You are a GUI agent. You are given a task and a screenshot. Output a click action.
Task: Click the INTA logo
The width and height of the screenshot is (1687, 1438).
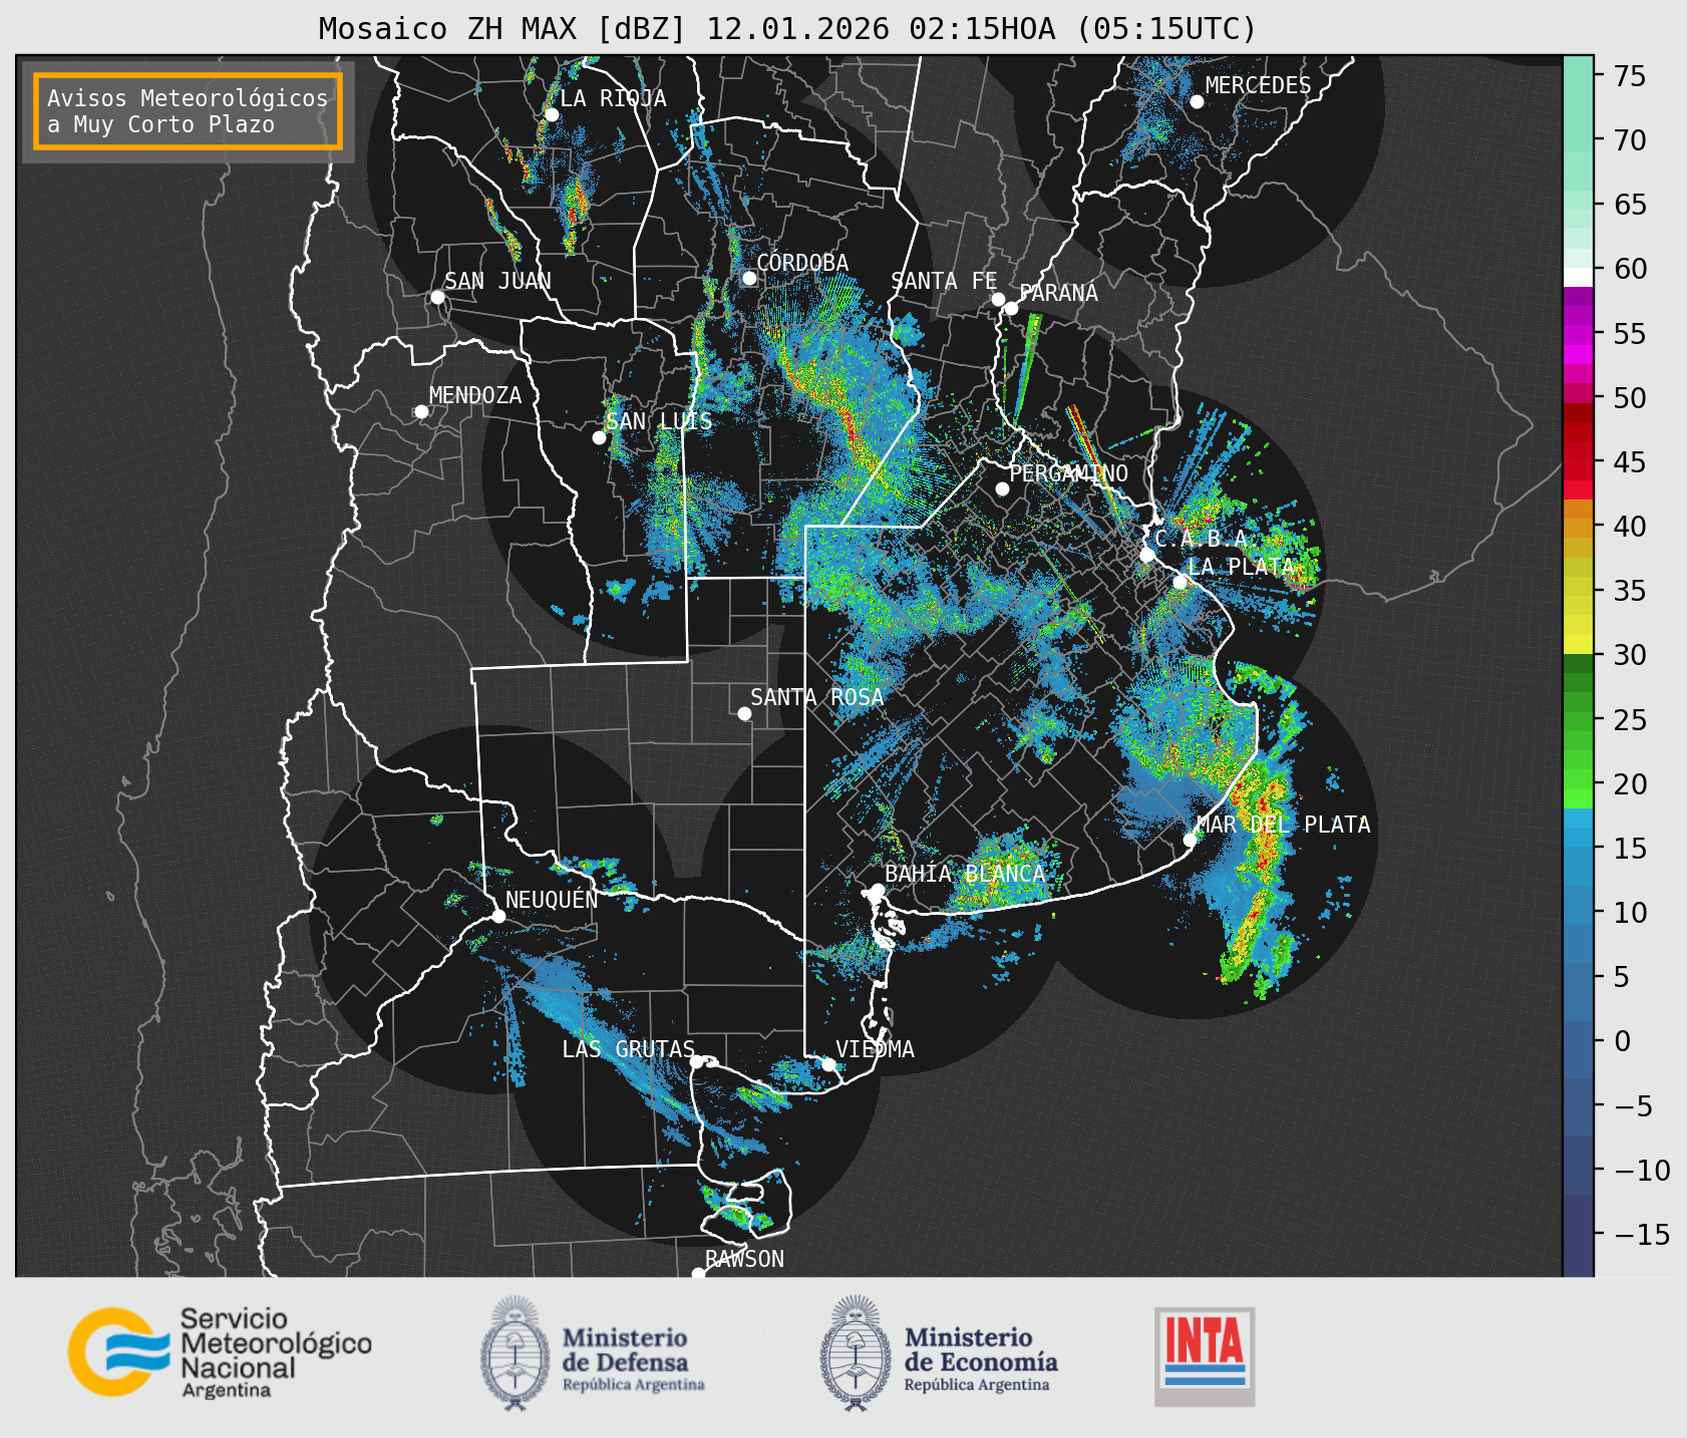coord(1205,1356)
